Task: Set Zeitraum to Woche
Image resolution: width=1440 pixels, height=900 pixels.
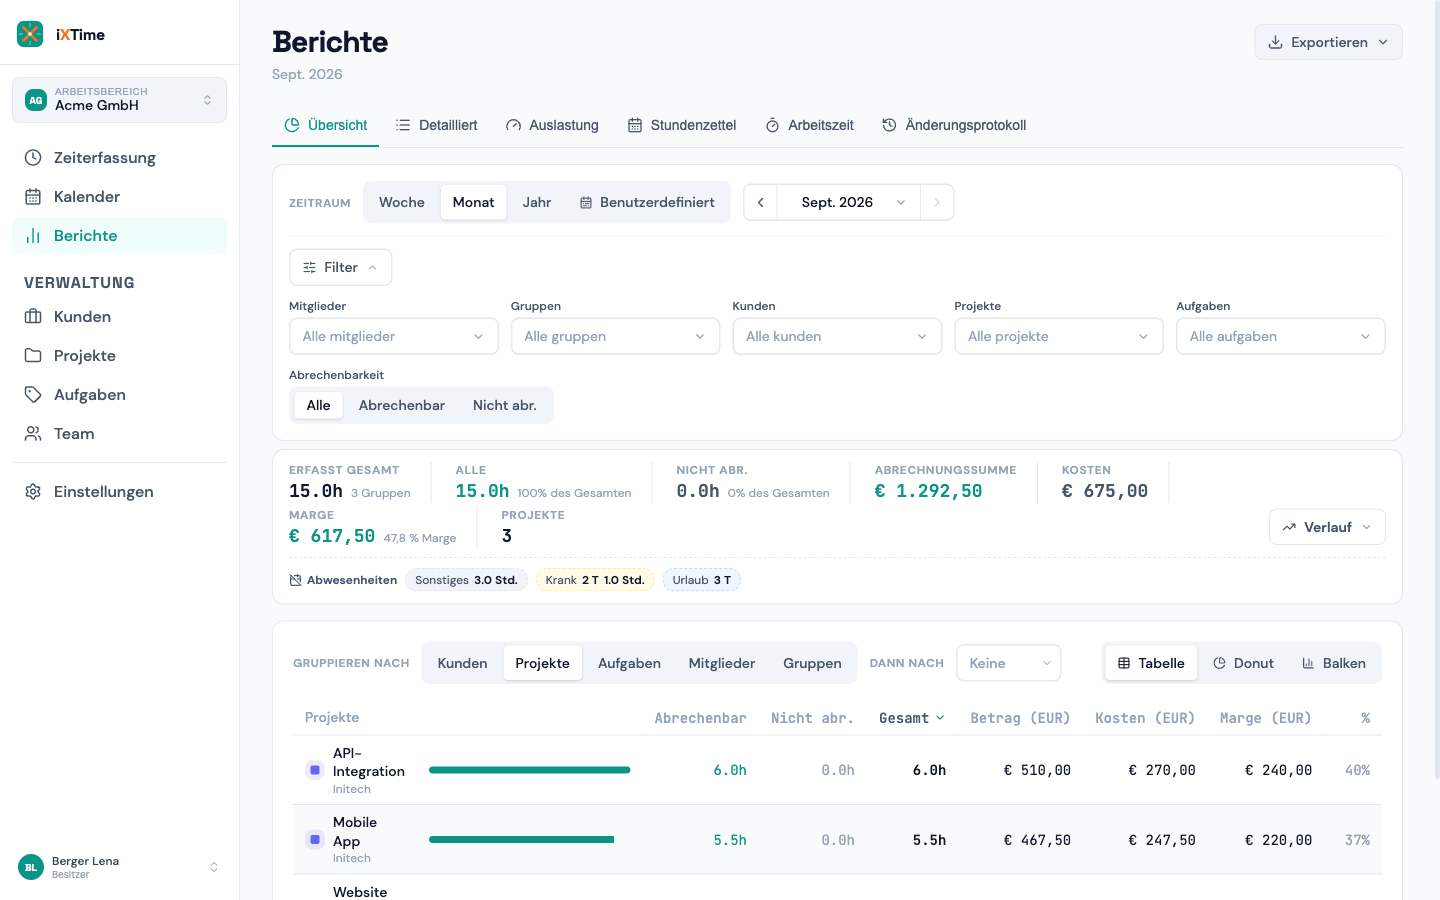Action: click(x=402, y=202)
